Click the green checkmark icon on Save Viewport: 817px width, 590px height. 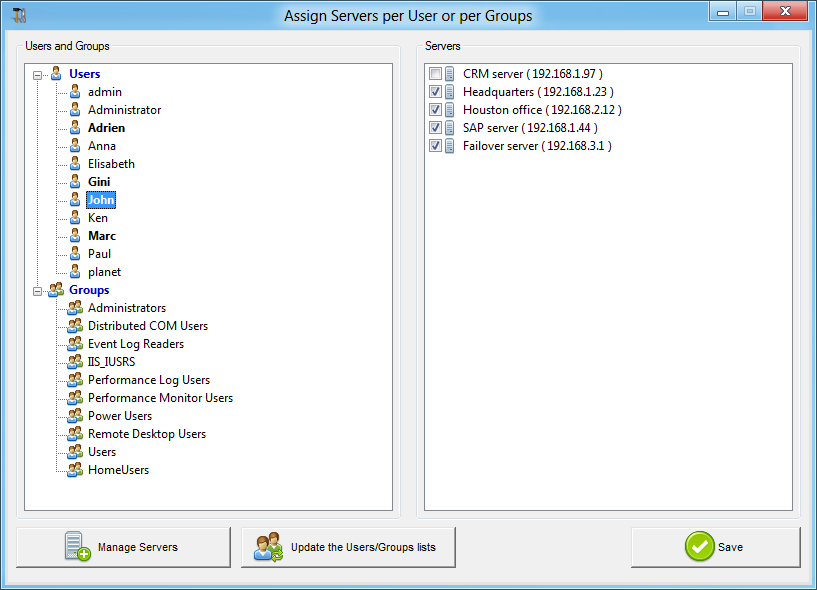(701, 546)
